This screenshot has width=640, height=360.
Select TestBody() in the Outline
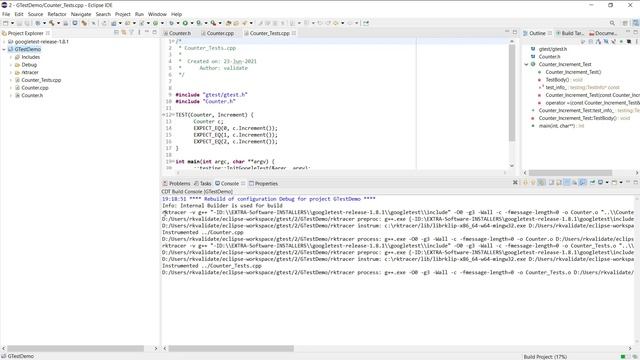(557, 80)
